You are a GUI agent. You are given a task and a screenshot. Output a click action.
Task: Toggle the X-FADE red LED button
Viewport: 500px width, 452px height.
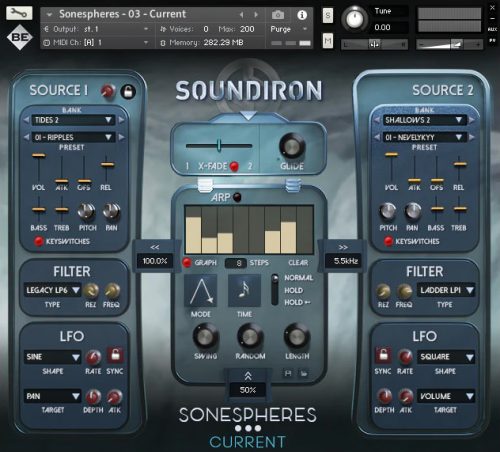tap(234, 166)
